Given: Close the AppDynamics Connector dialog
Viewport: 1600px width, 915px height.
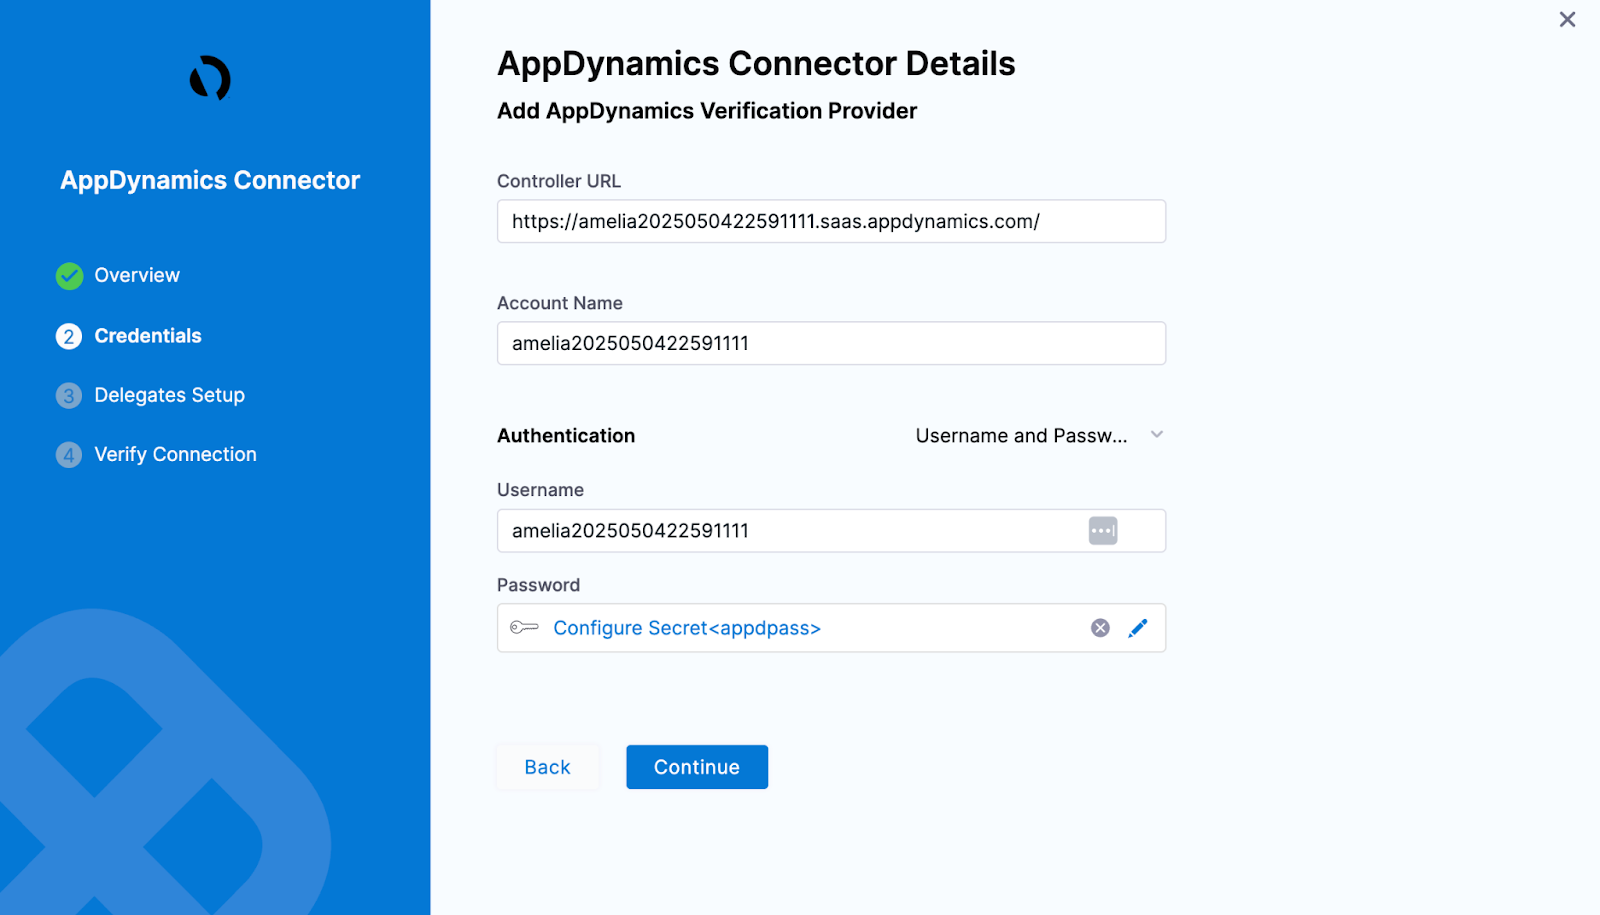Looking at the screenshot, I should [1566, 19].
